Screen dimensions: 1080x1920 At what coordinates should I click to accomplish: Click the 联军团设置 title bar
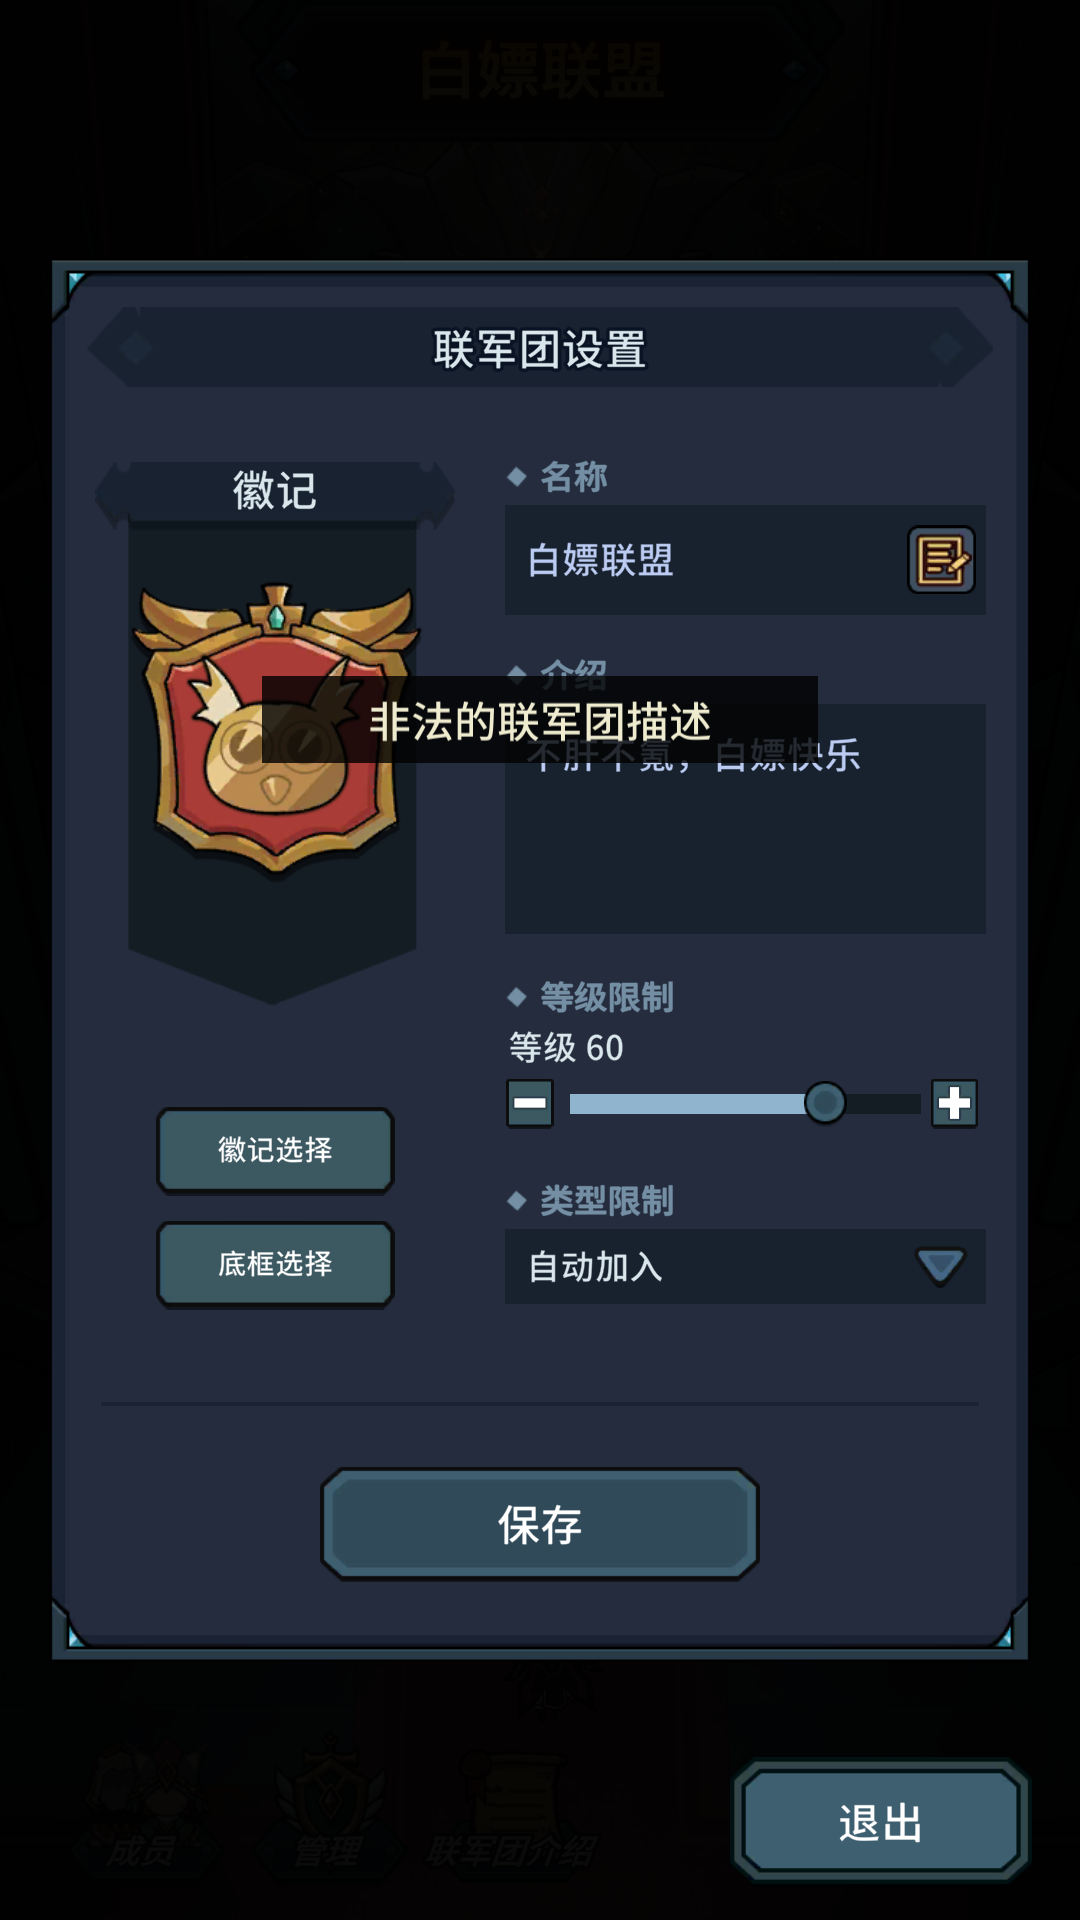pos(540,349)
